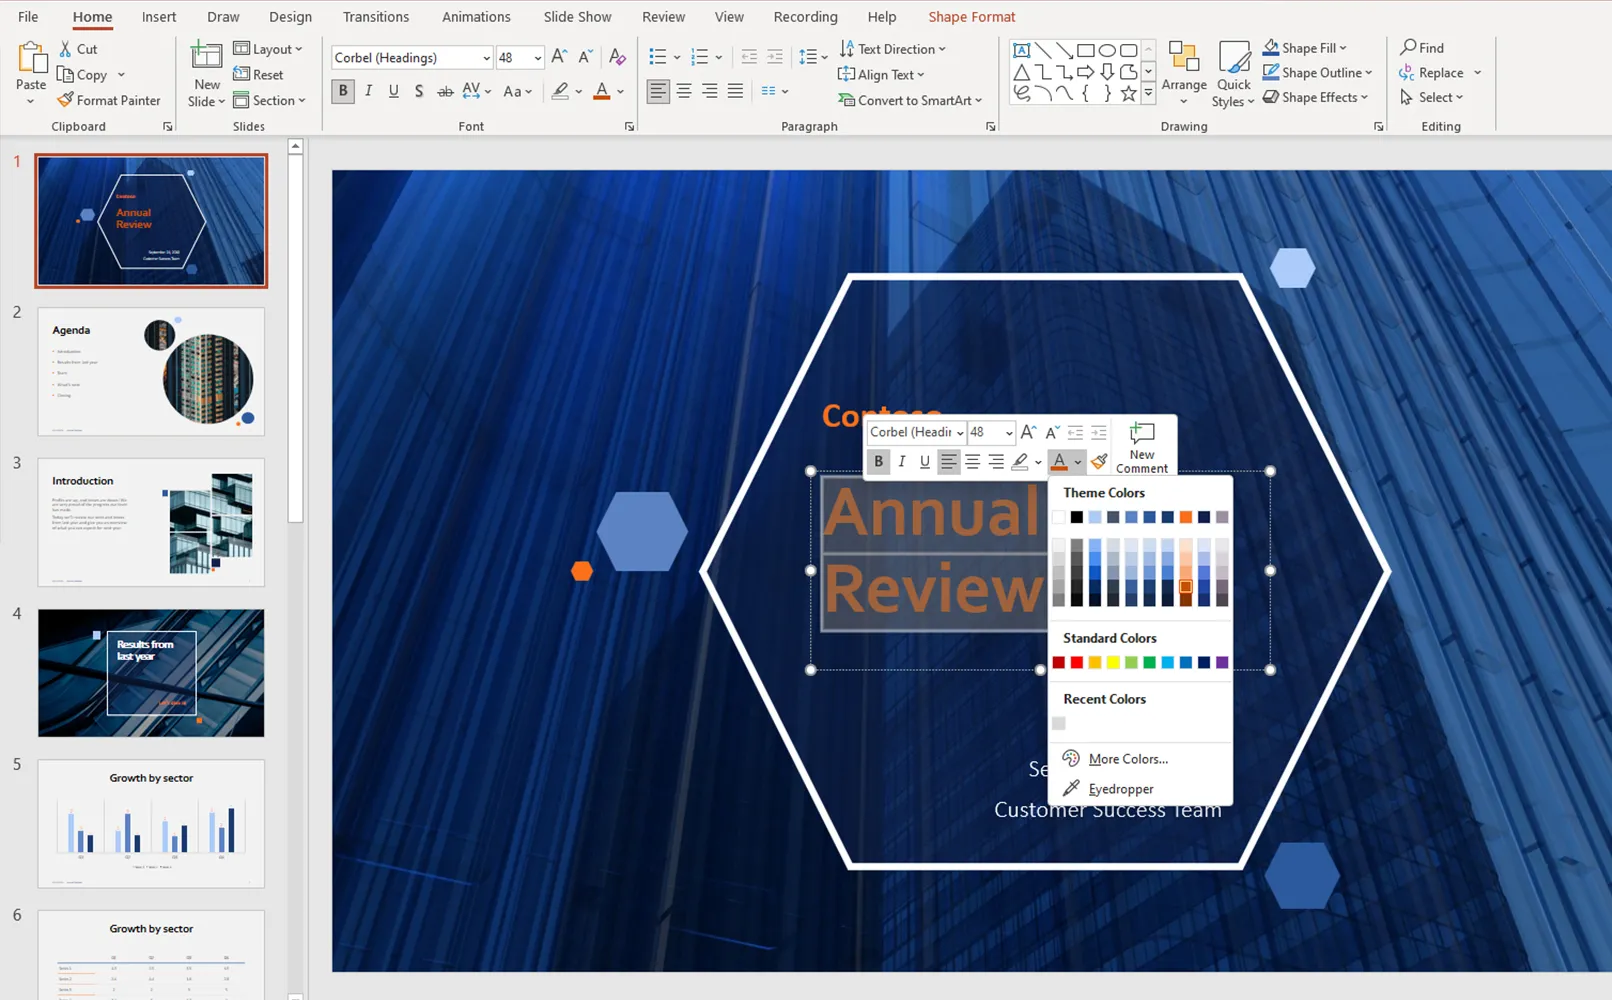Open Select dropdown in Editing group
Viewport: 1612px width, 1000px height.
click(x=1431, y=97)
